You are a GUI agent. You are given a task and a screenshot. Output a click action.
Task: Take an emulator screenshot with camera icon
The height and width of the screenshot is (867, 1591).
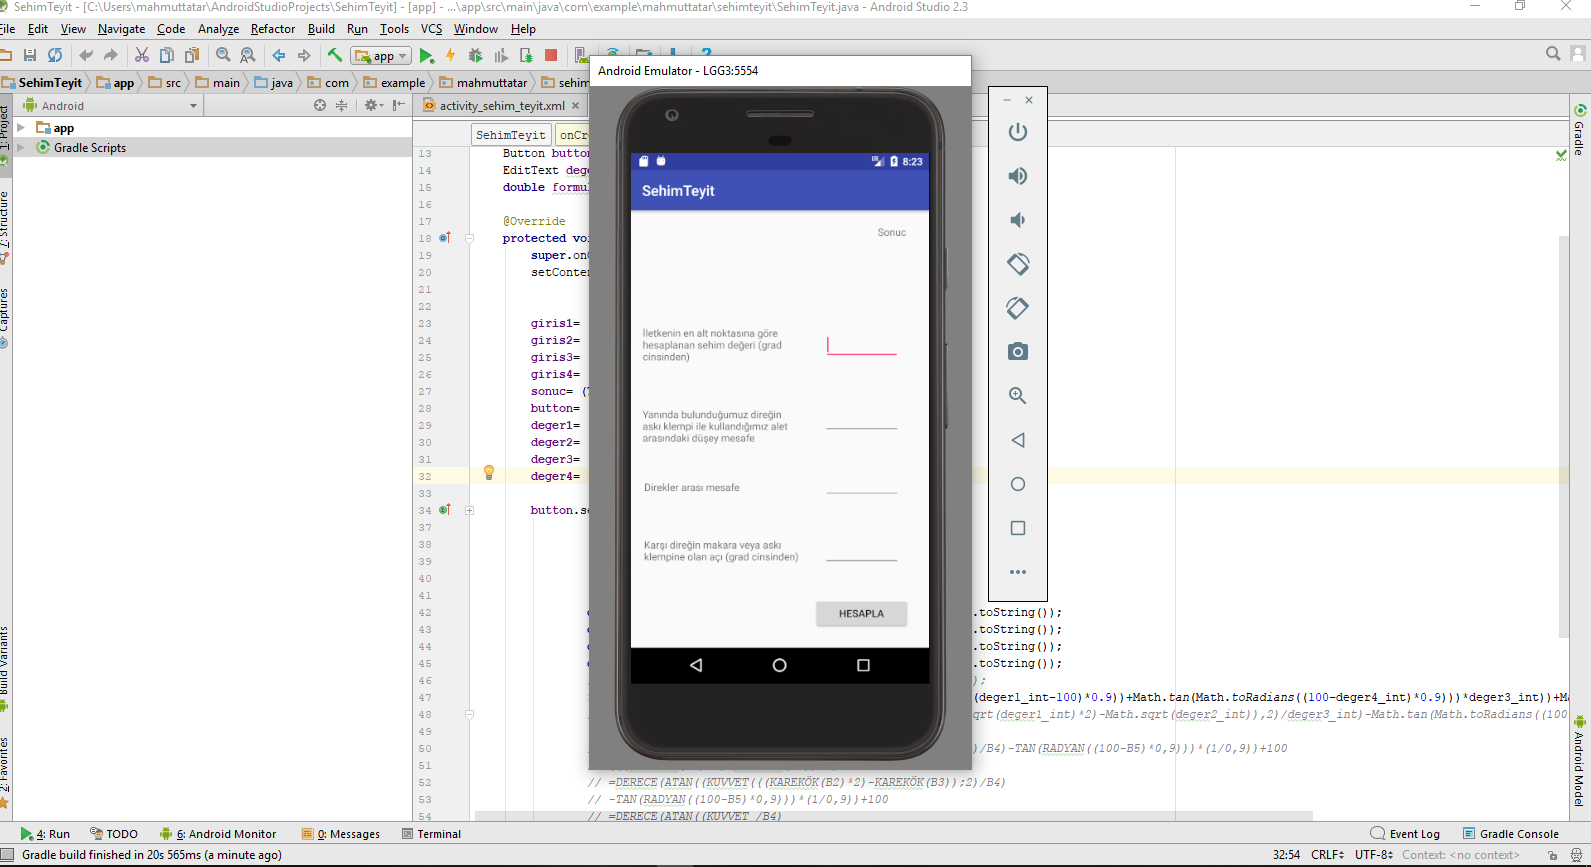1017,352
